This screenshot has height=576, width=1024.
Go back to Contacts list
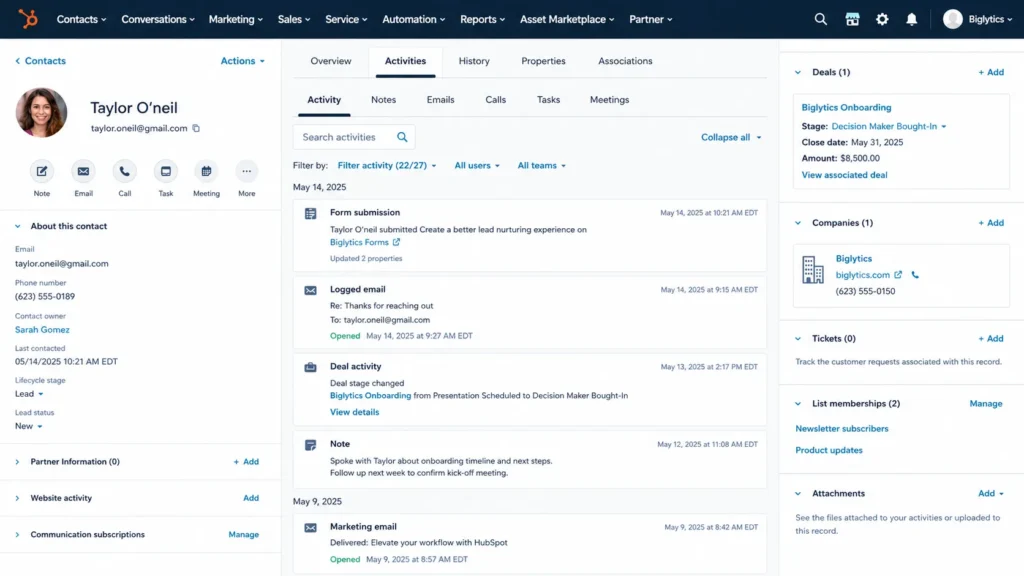click(40, 61)
